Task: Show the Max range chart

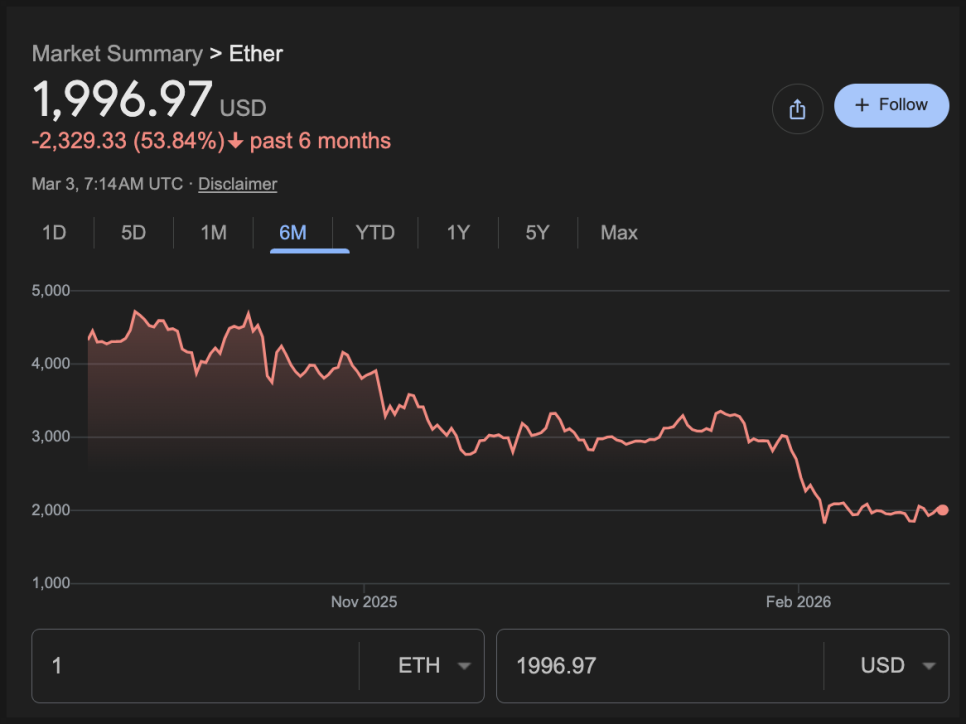Action: (x=619, y=233)
